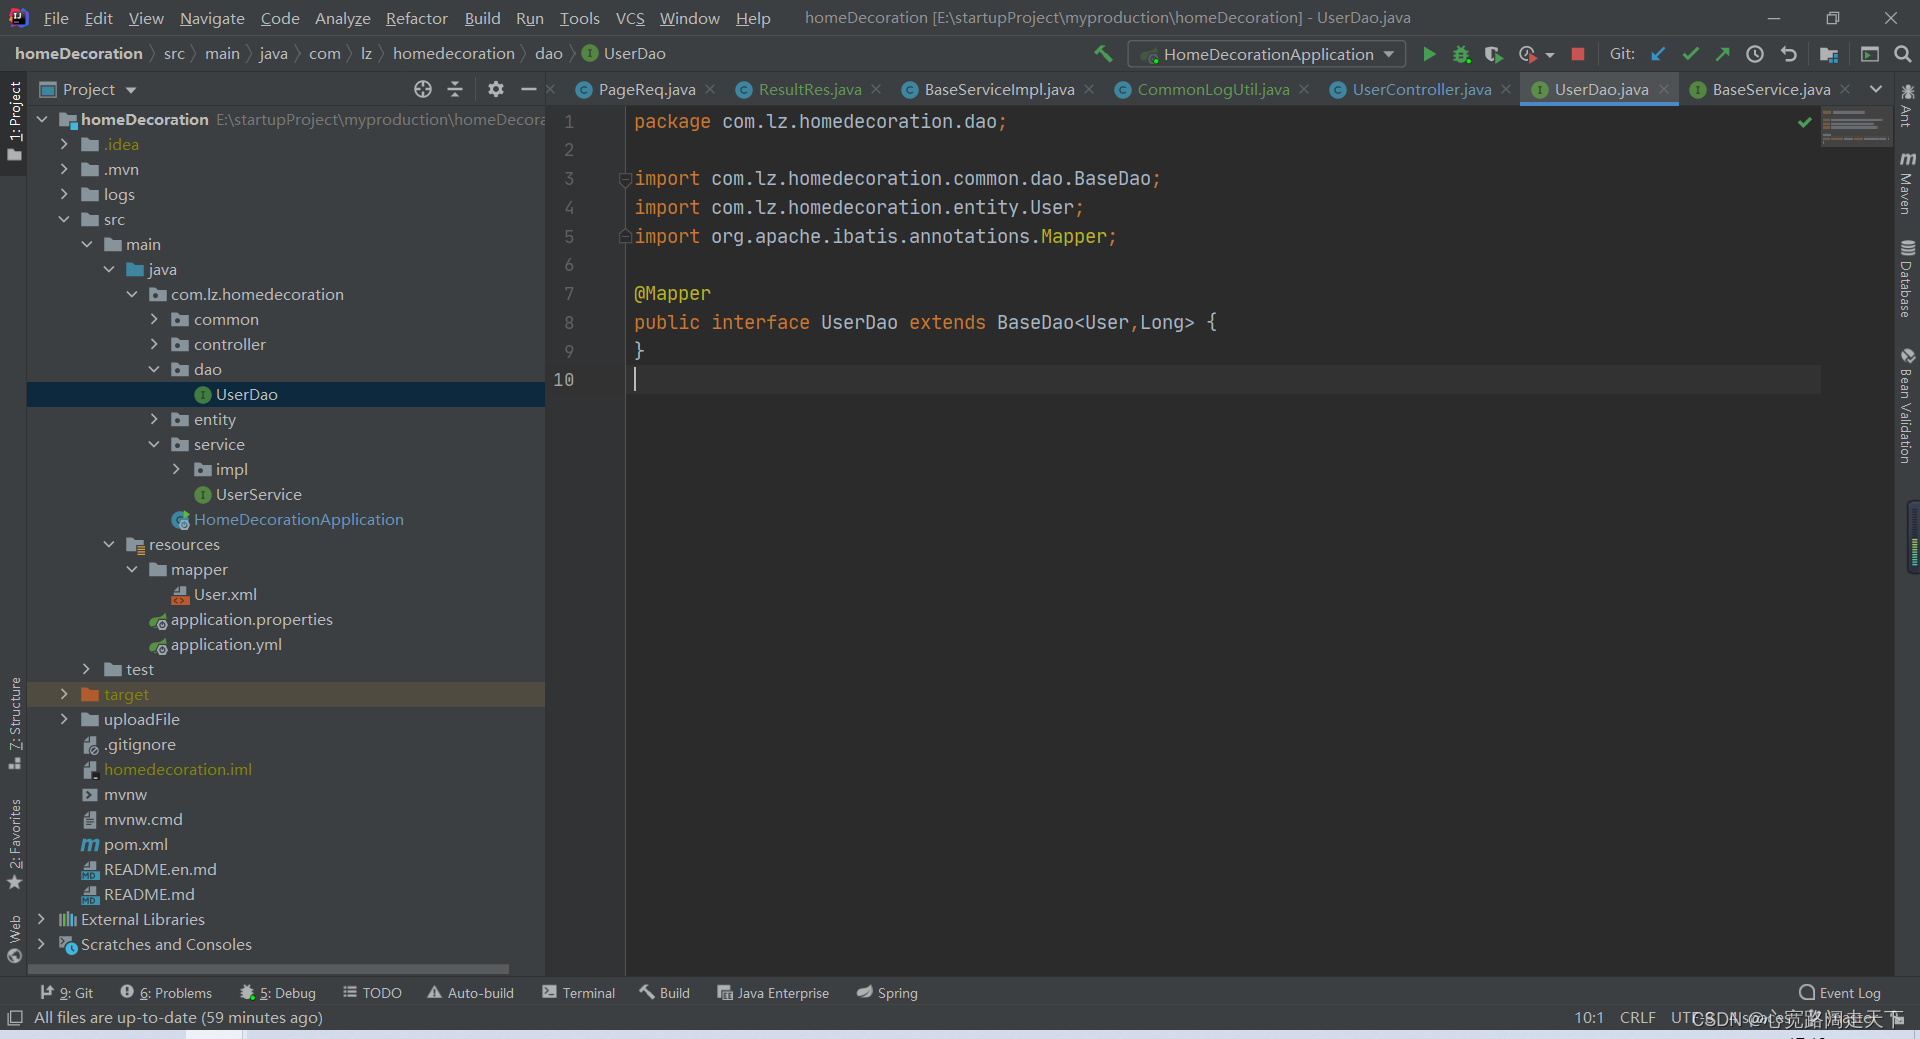
Task: Click the editor minimap preview thumbnail
Action: click(x=1855, y=126)
